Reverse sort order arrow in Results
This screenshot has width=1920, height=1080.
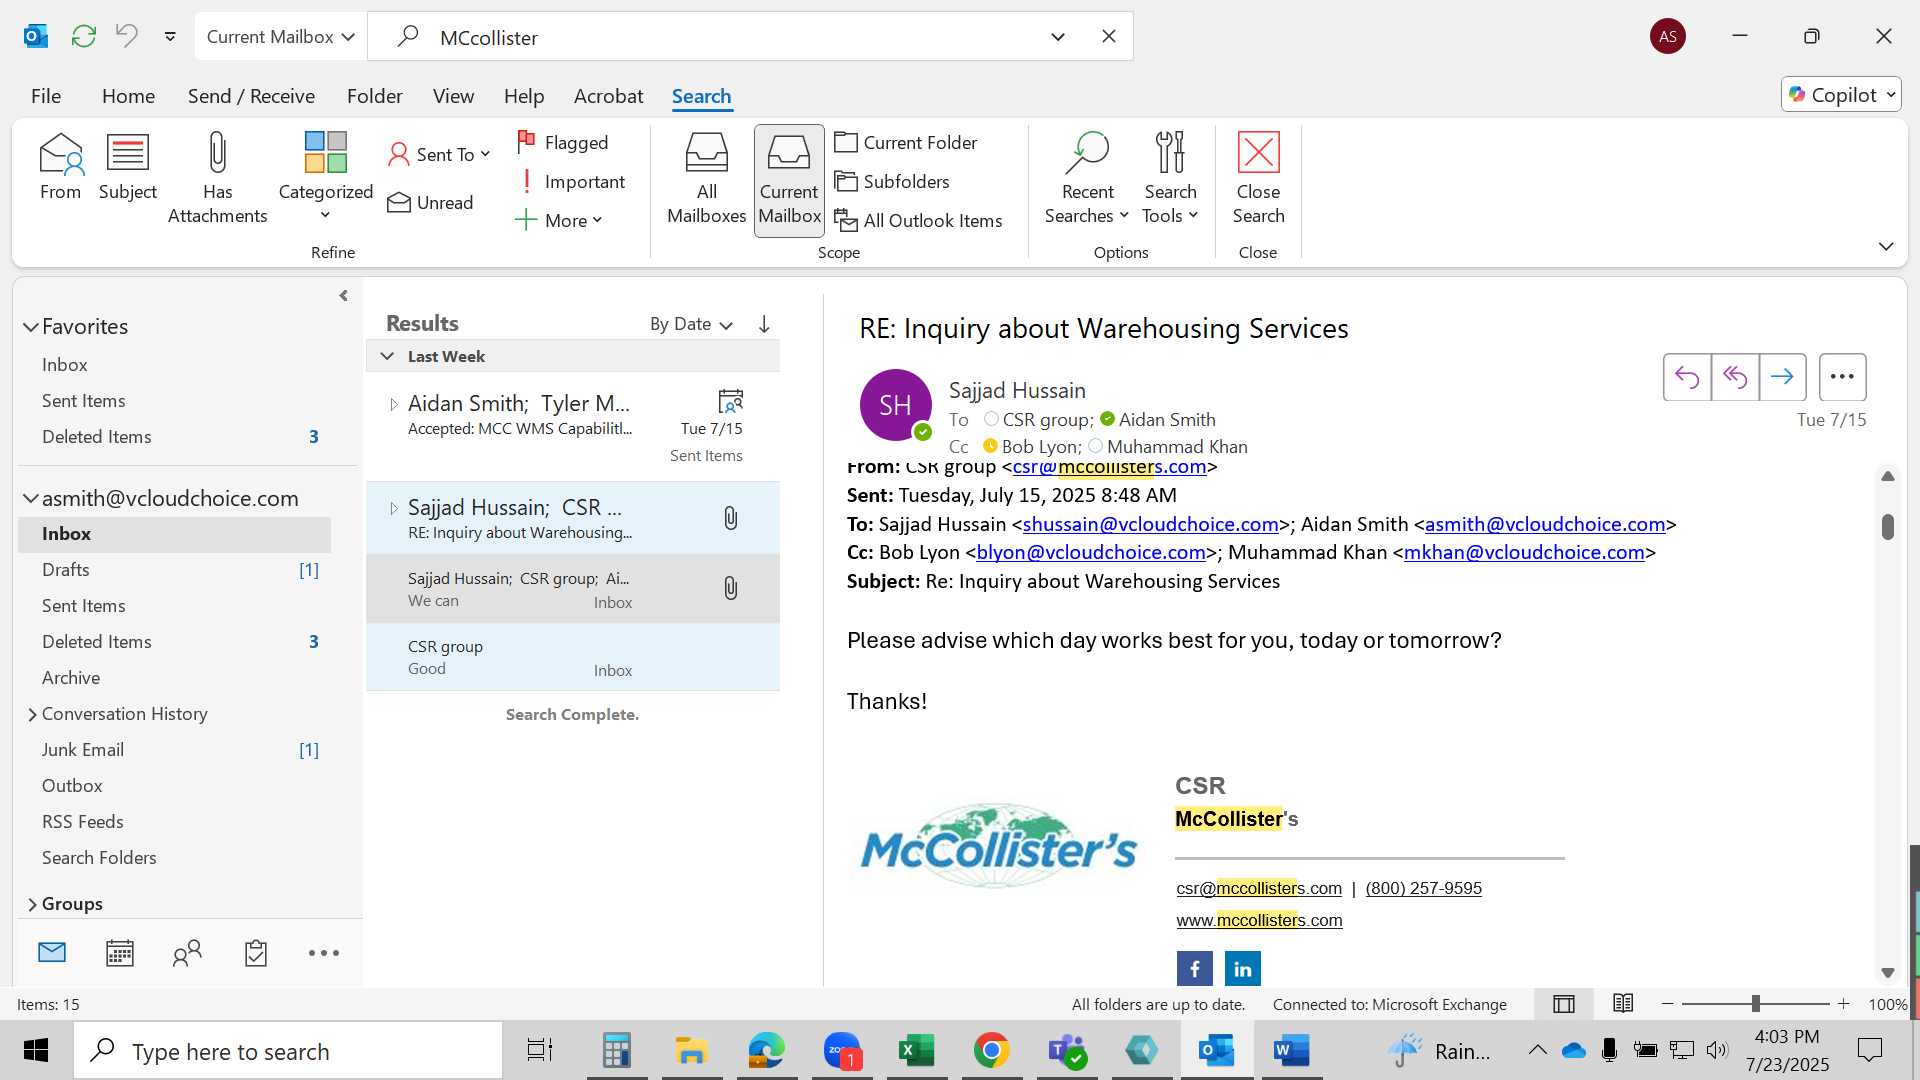click(x=764, y=324)
